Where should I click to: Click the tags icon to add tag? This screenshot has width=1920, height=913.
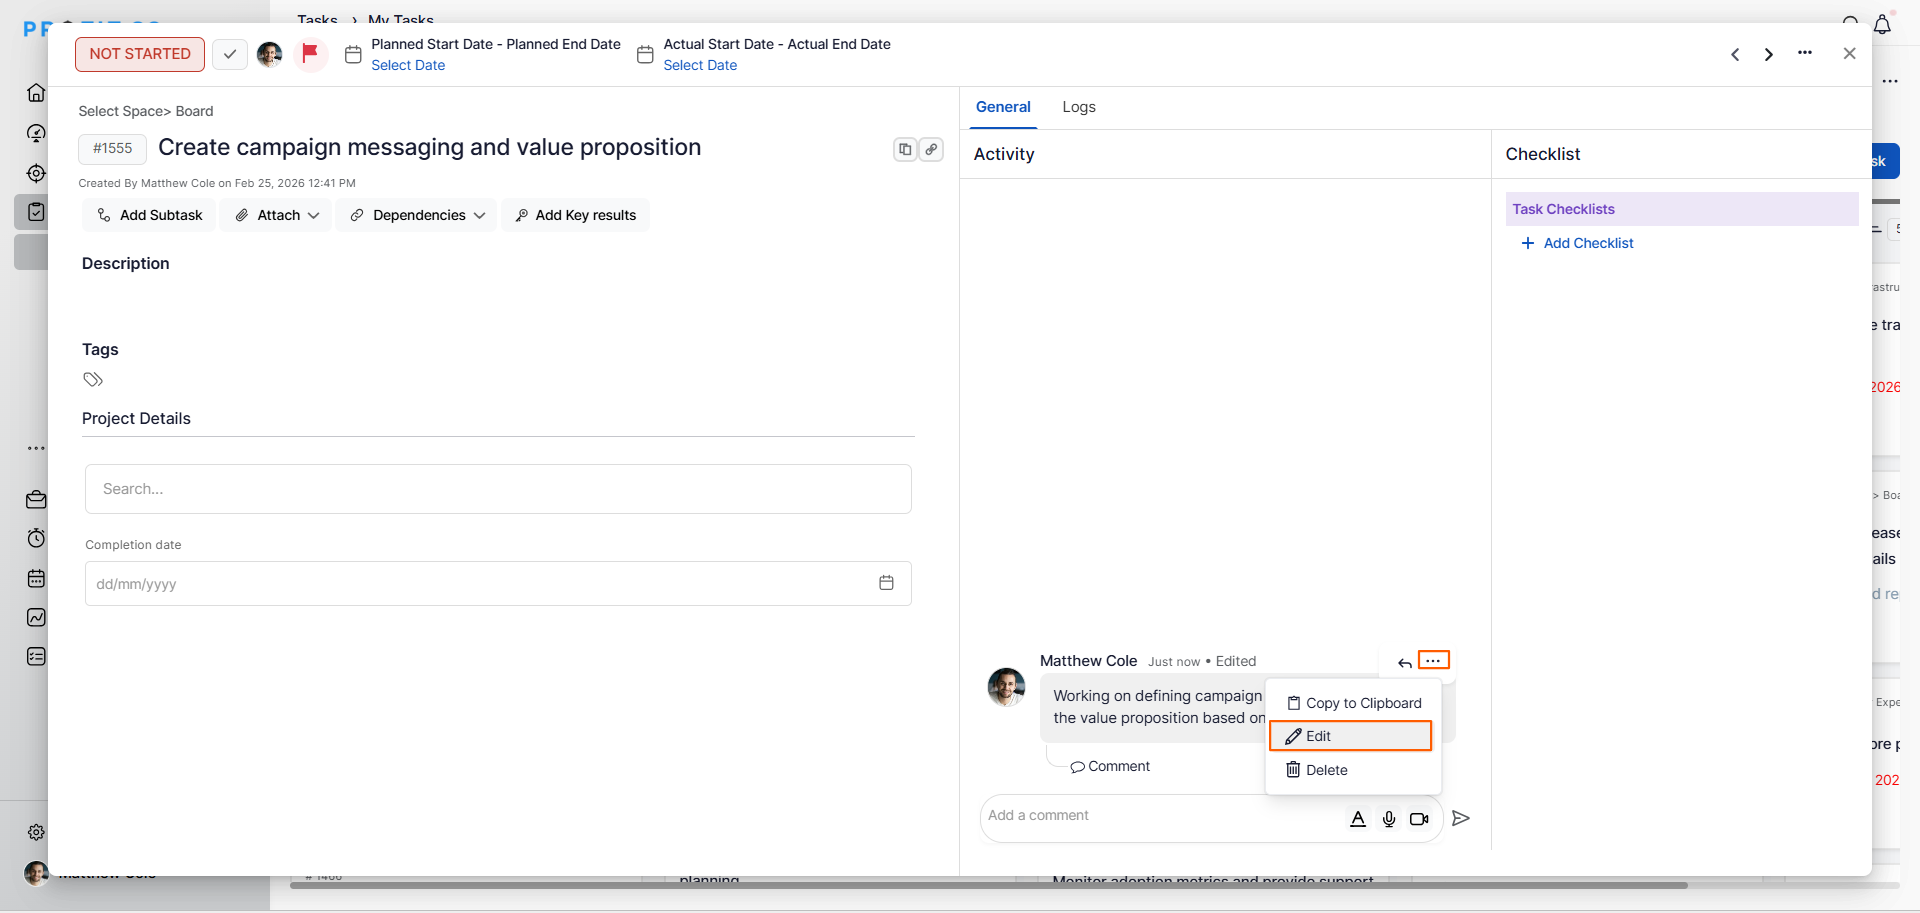pos(93,380)
